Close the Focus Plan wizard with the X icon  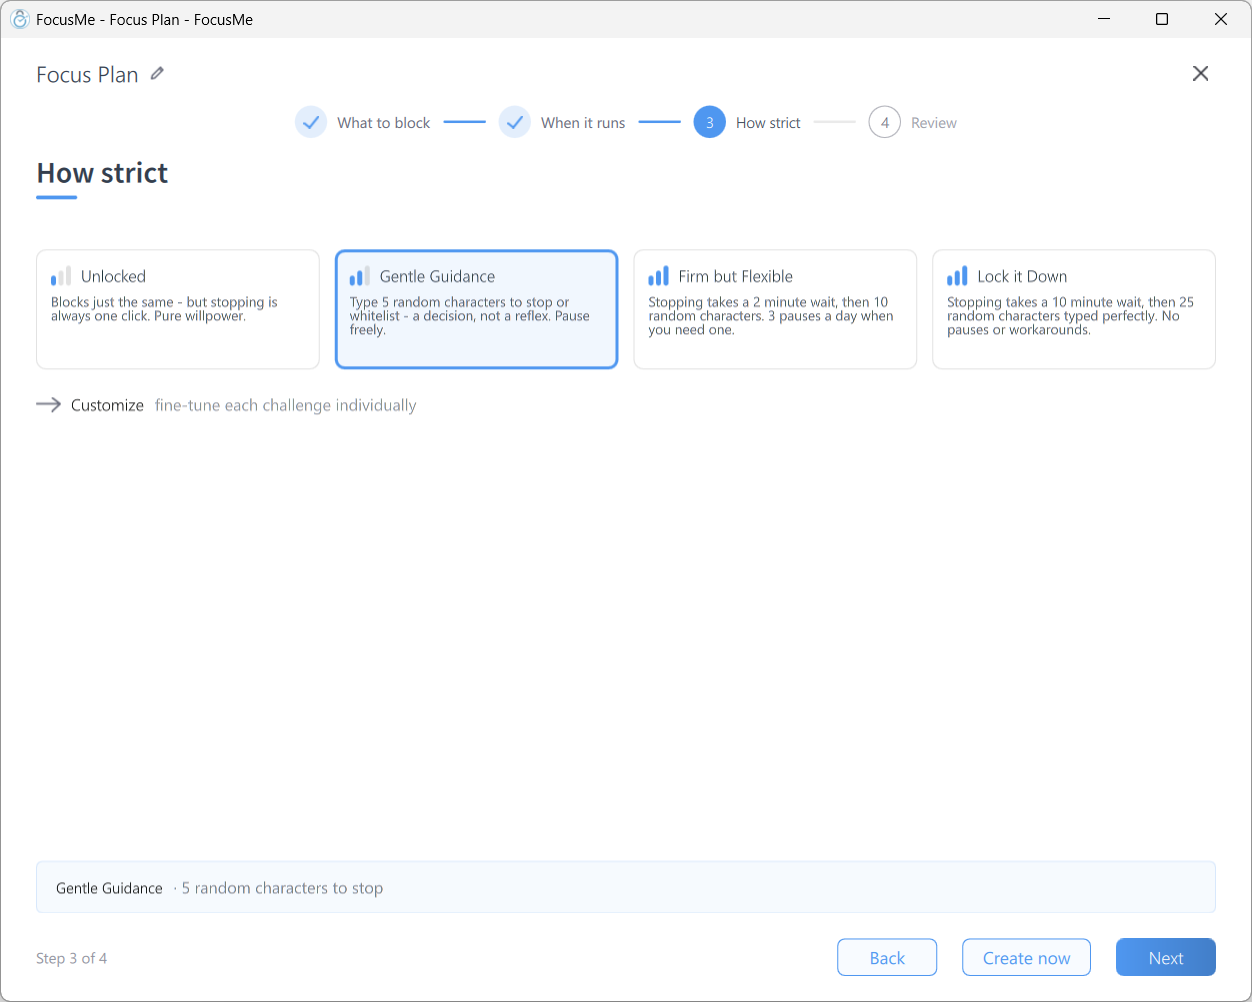(x=1201, y=73)
